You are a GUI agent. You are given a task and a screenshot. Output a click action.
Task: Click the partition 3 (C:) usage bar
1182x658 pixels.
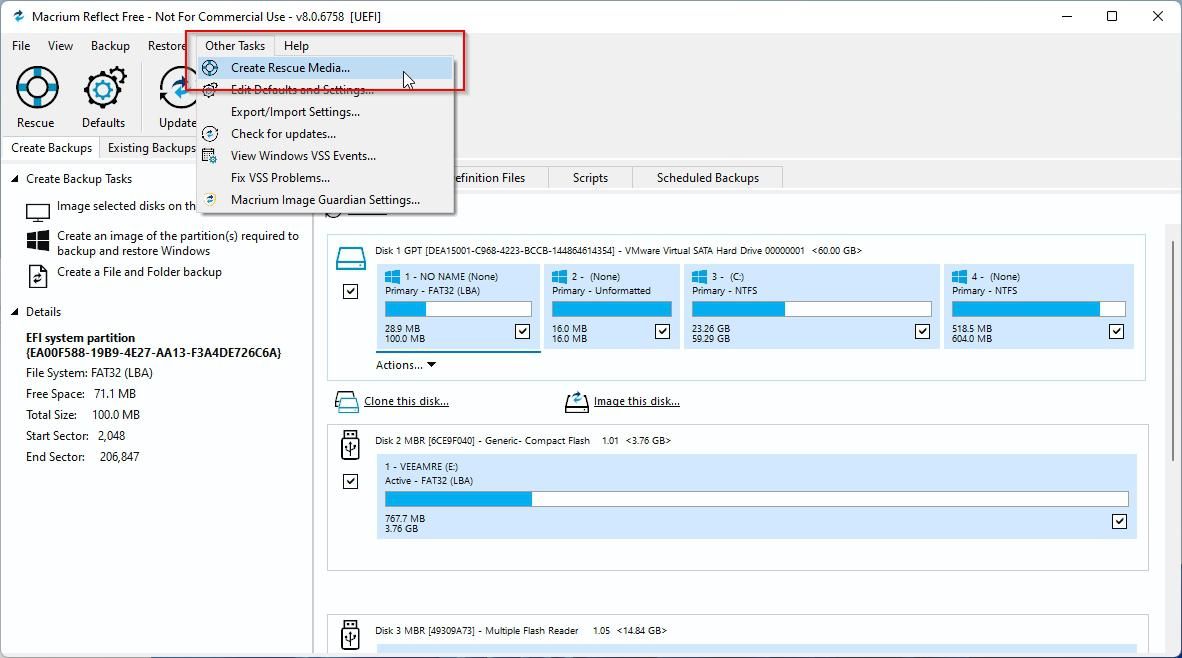812,309
